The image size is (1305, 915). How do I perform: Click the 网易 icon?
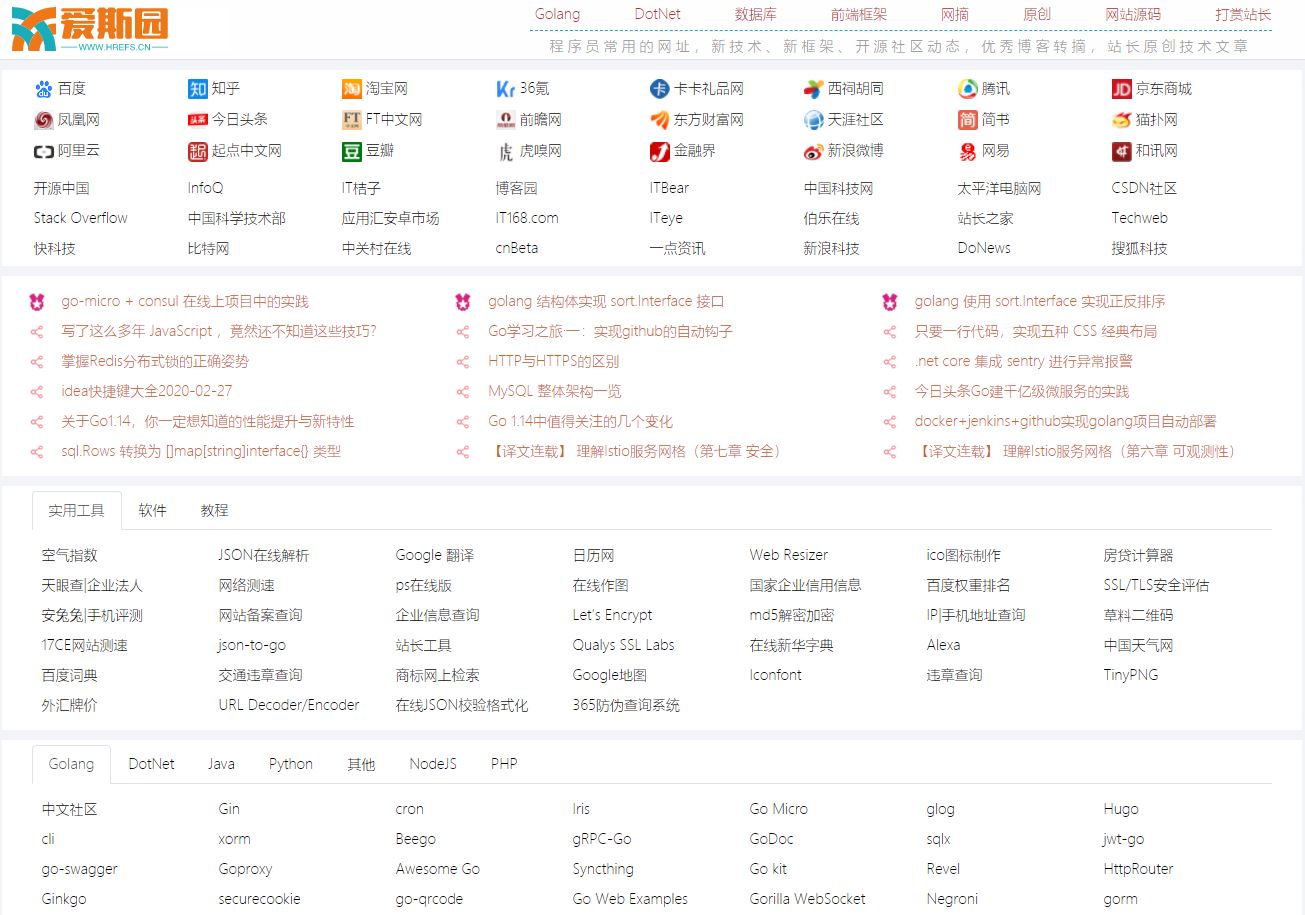tap(967, 151)
